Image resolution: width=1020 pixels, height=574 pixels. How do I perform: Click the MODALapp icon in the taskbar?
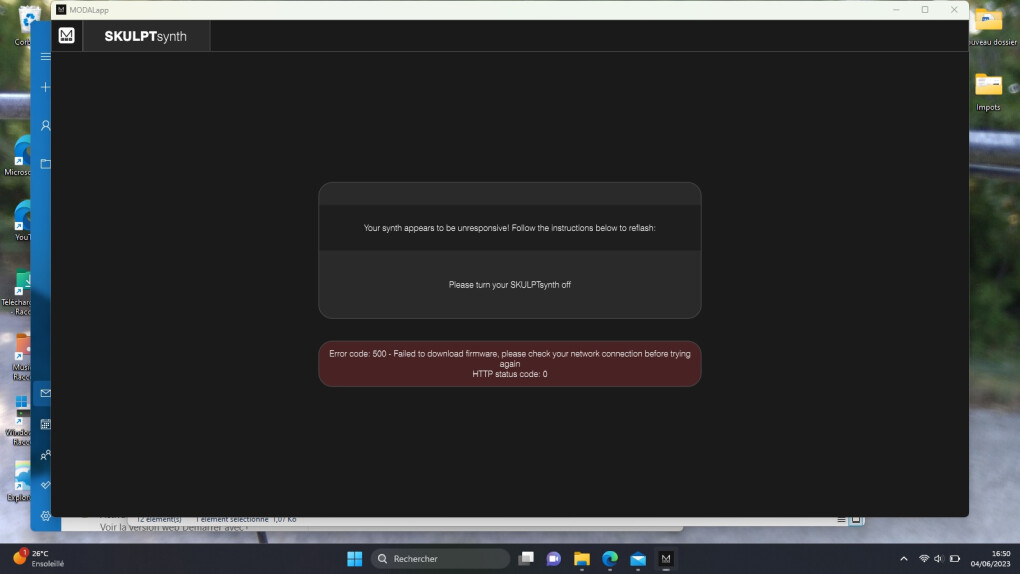[x=666, y=558]
